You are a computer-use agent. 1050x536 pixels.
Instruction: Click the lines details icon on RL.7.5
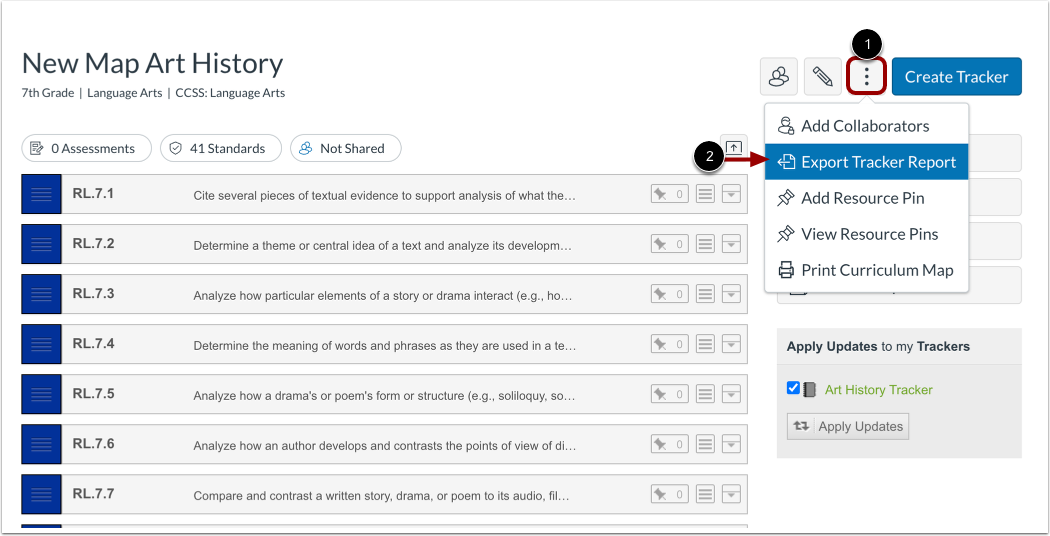[705, 394]
